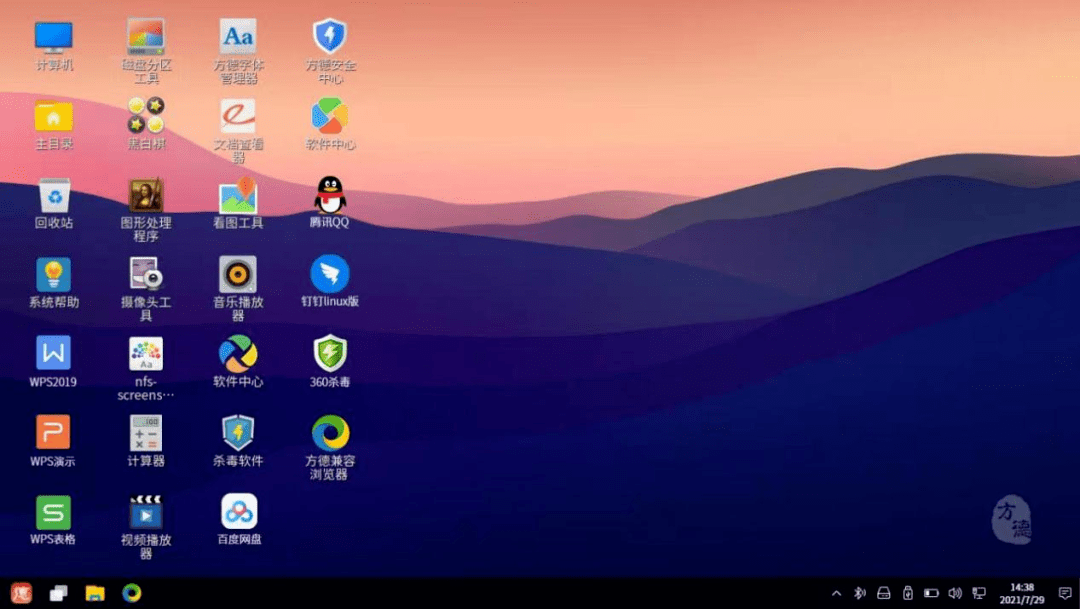Click the volume speaker tray icon
Screen dimensions: 1080x609
tap(955, 593)
